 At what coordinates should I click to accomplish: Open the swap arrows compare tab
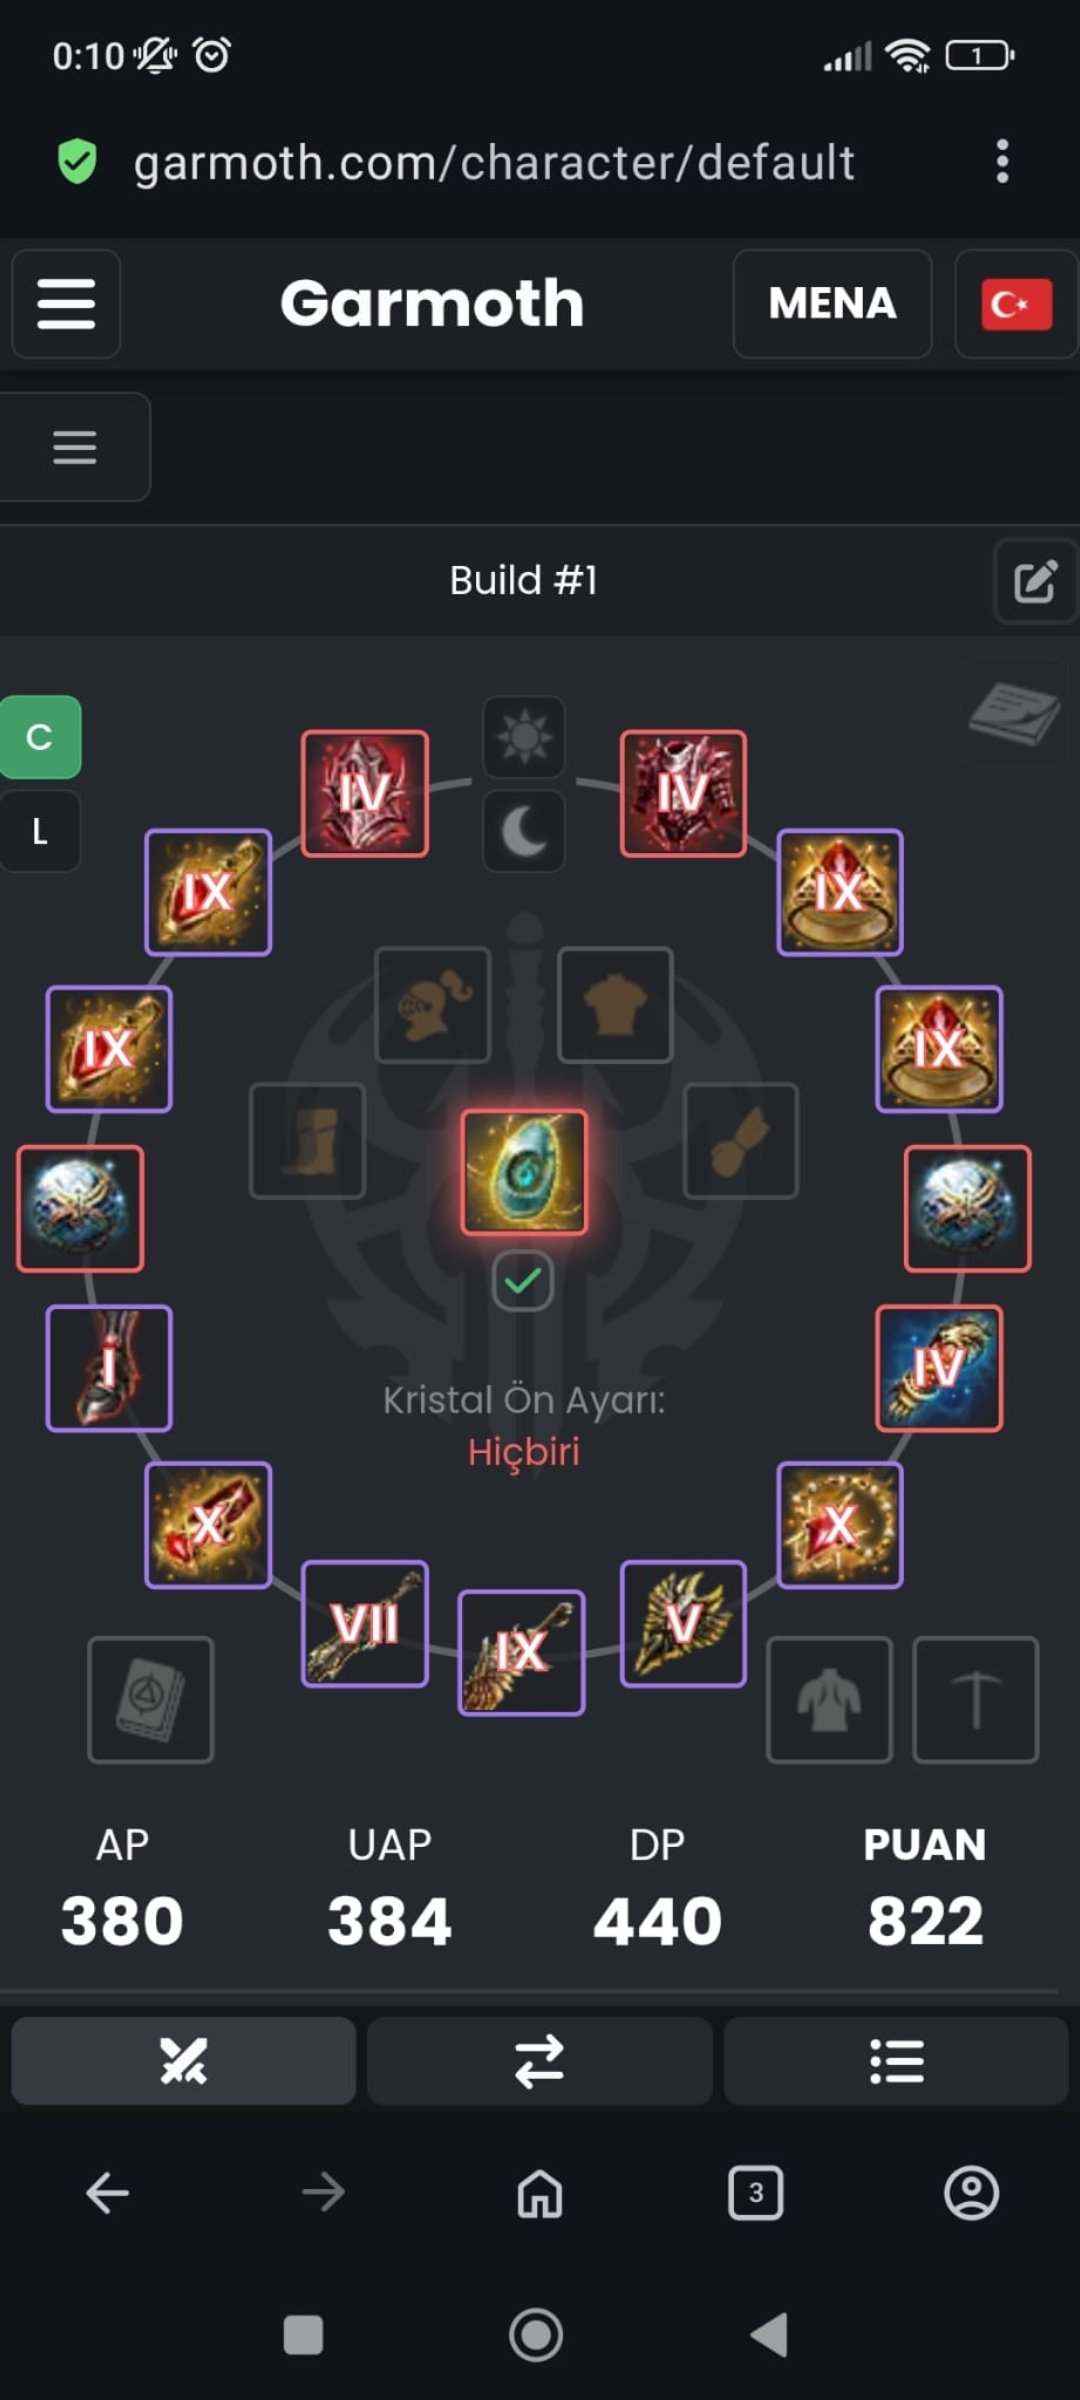point(539,2061)
